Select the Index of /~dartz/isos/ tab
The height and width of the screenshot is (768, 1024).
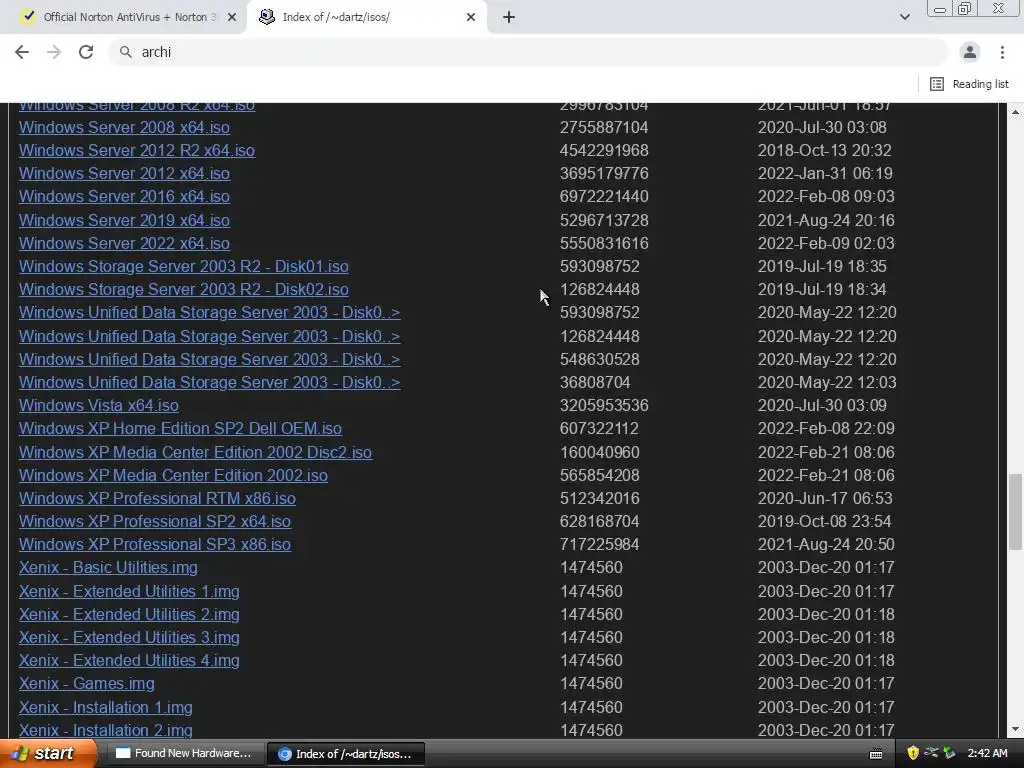367,18
